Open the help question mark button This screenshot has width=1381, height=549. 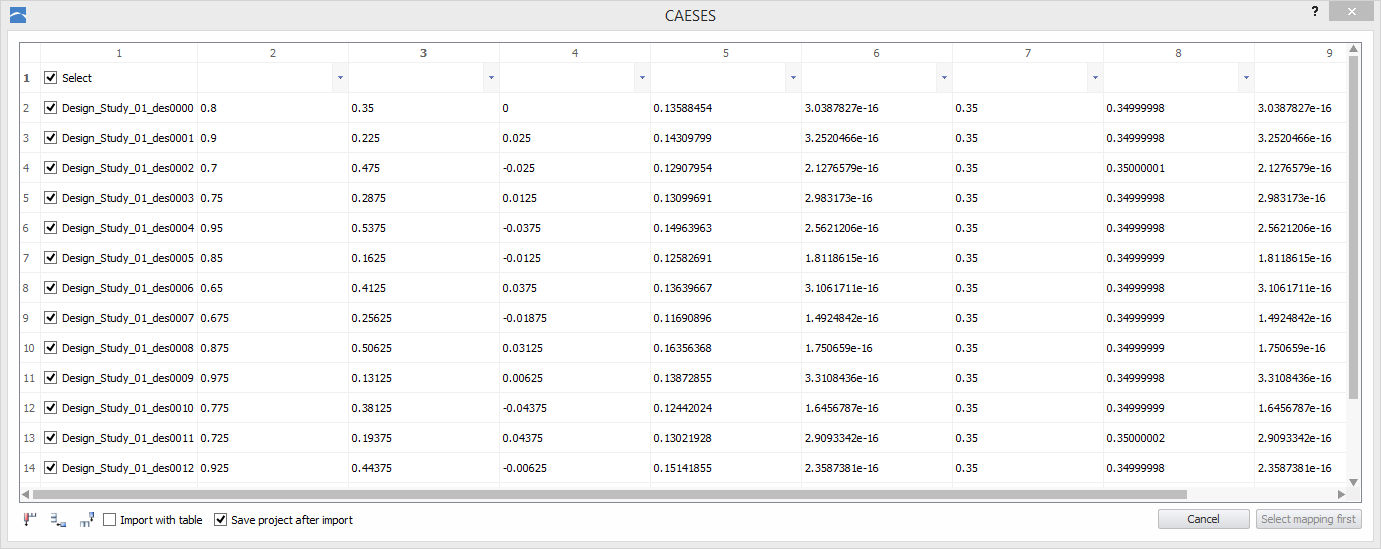[1315, 11]
